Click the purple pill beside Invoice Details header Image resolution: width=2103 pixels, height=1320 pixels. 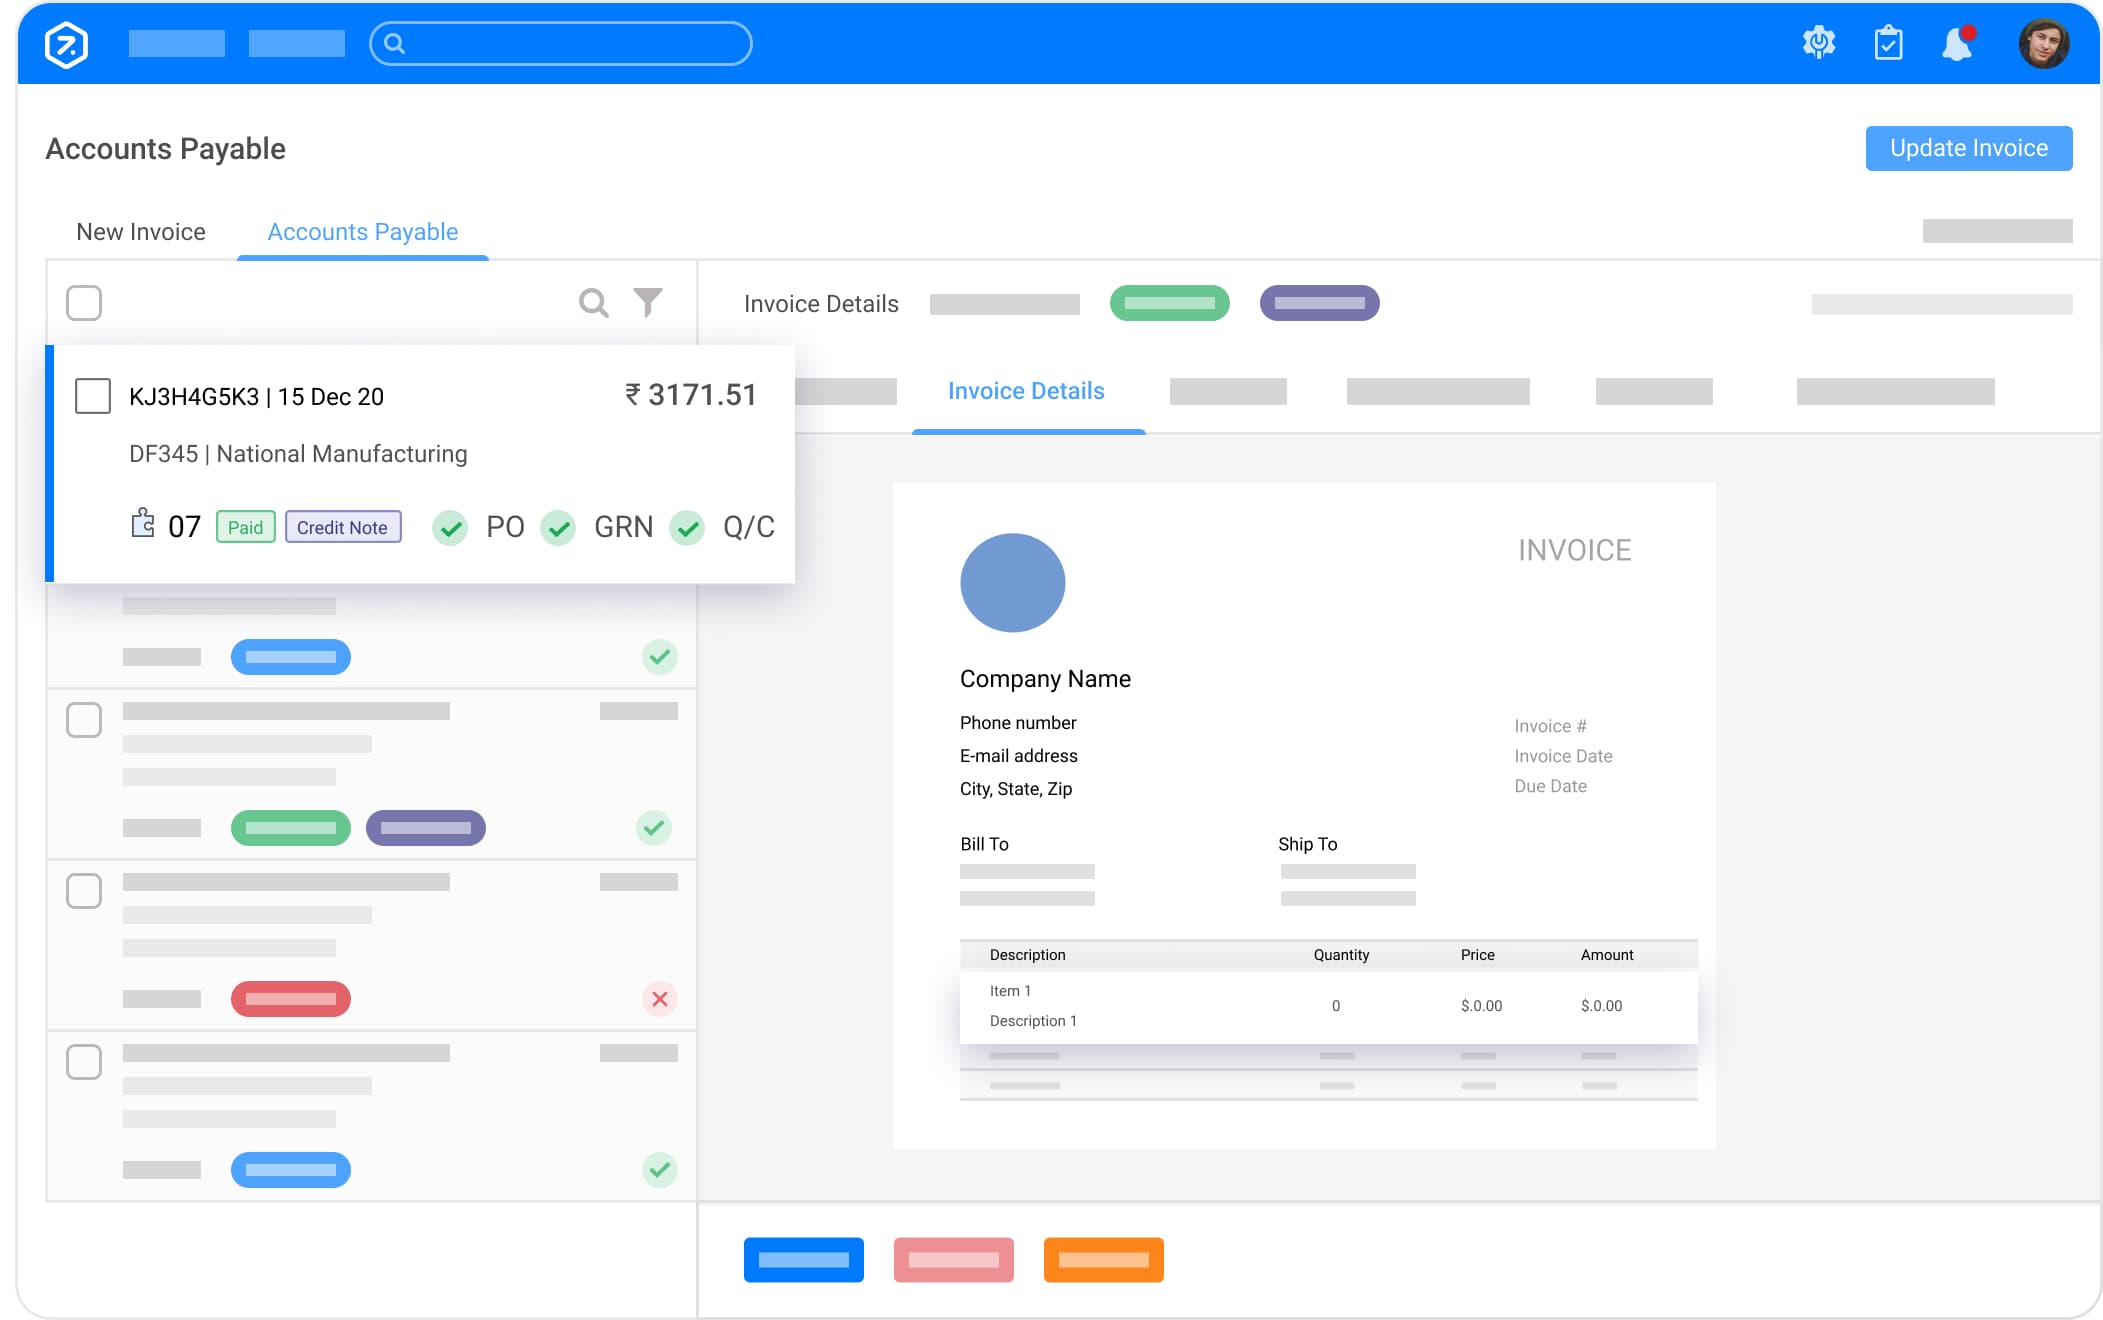click(x=1320, y=303)
